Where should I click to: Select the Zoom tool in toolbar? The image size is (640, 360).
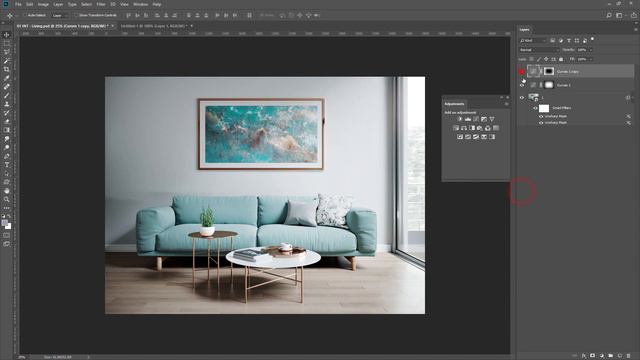click(7, 199)
